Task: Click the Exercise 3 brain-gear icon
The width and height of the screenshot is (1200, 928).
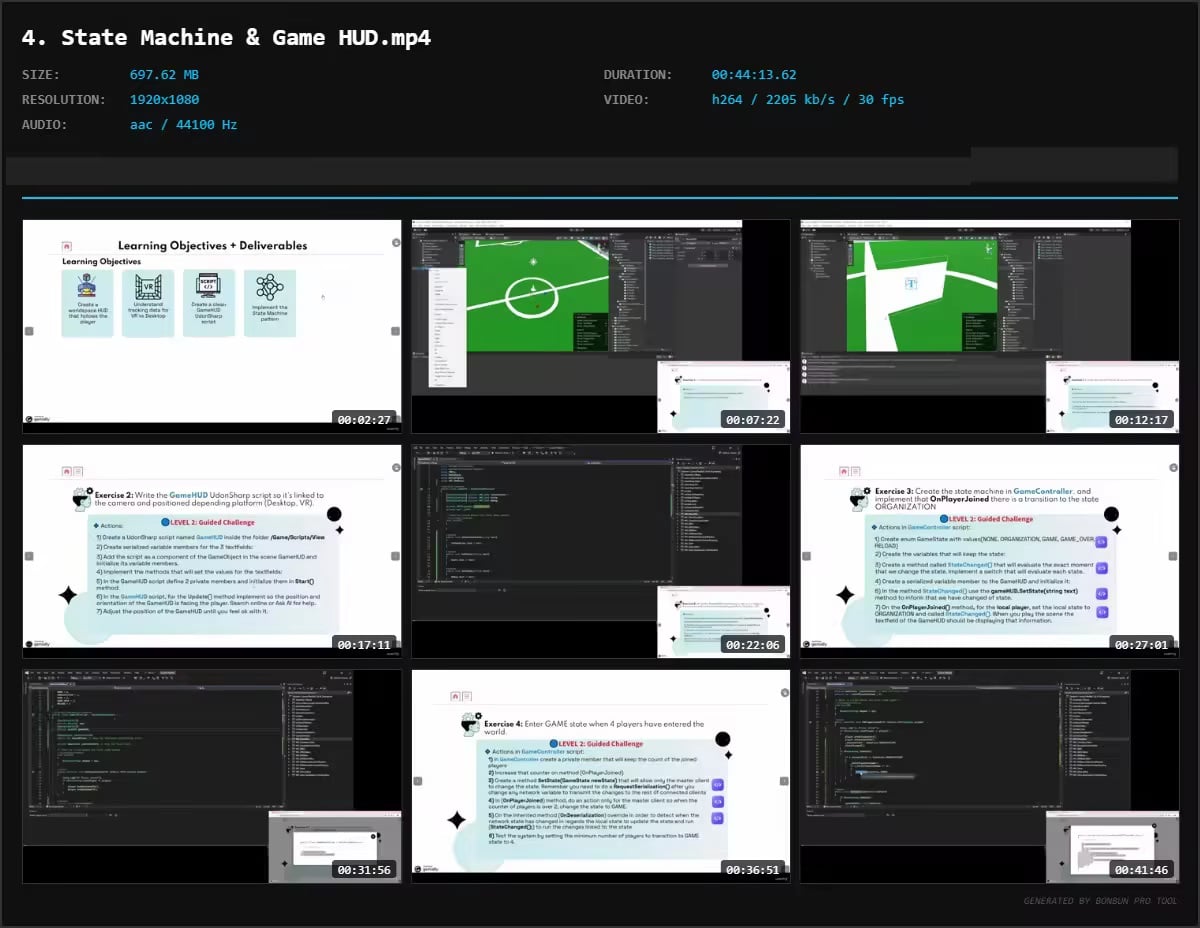Action: point(860,498)
